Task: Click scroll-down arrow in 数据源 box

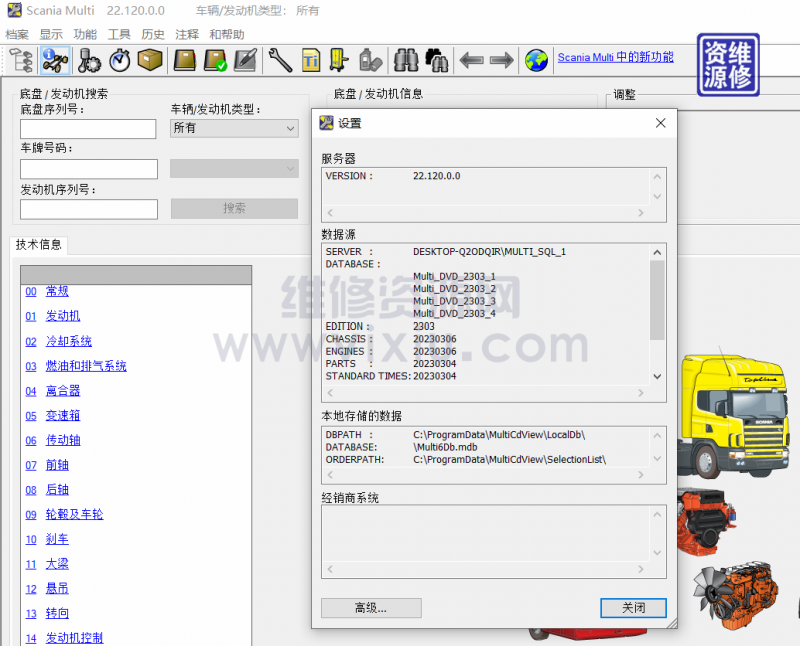Action: pos(657,377)
